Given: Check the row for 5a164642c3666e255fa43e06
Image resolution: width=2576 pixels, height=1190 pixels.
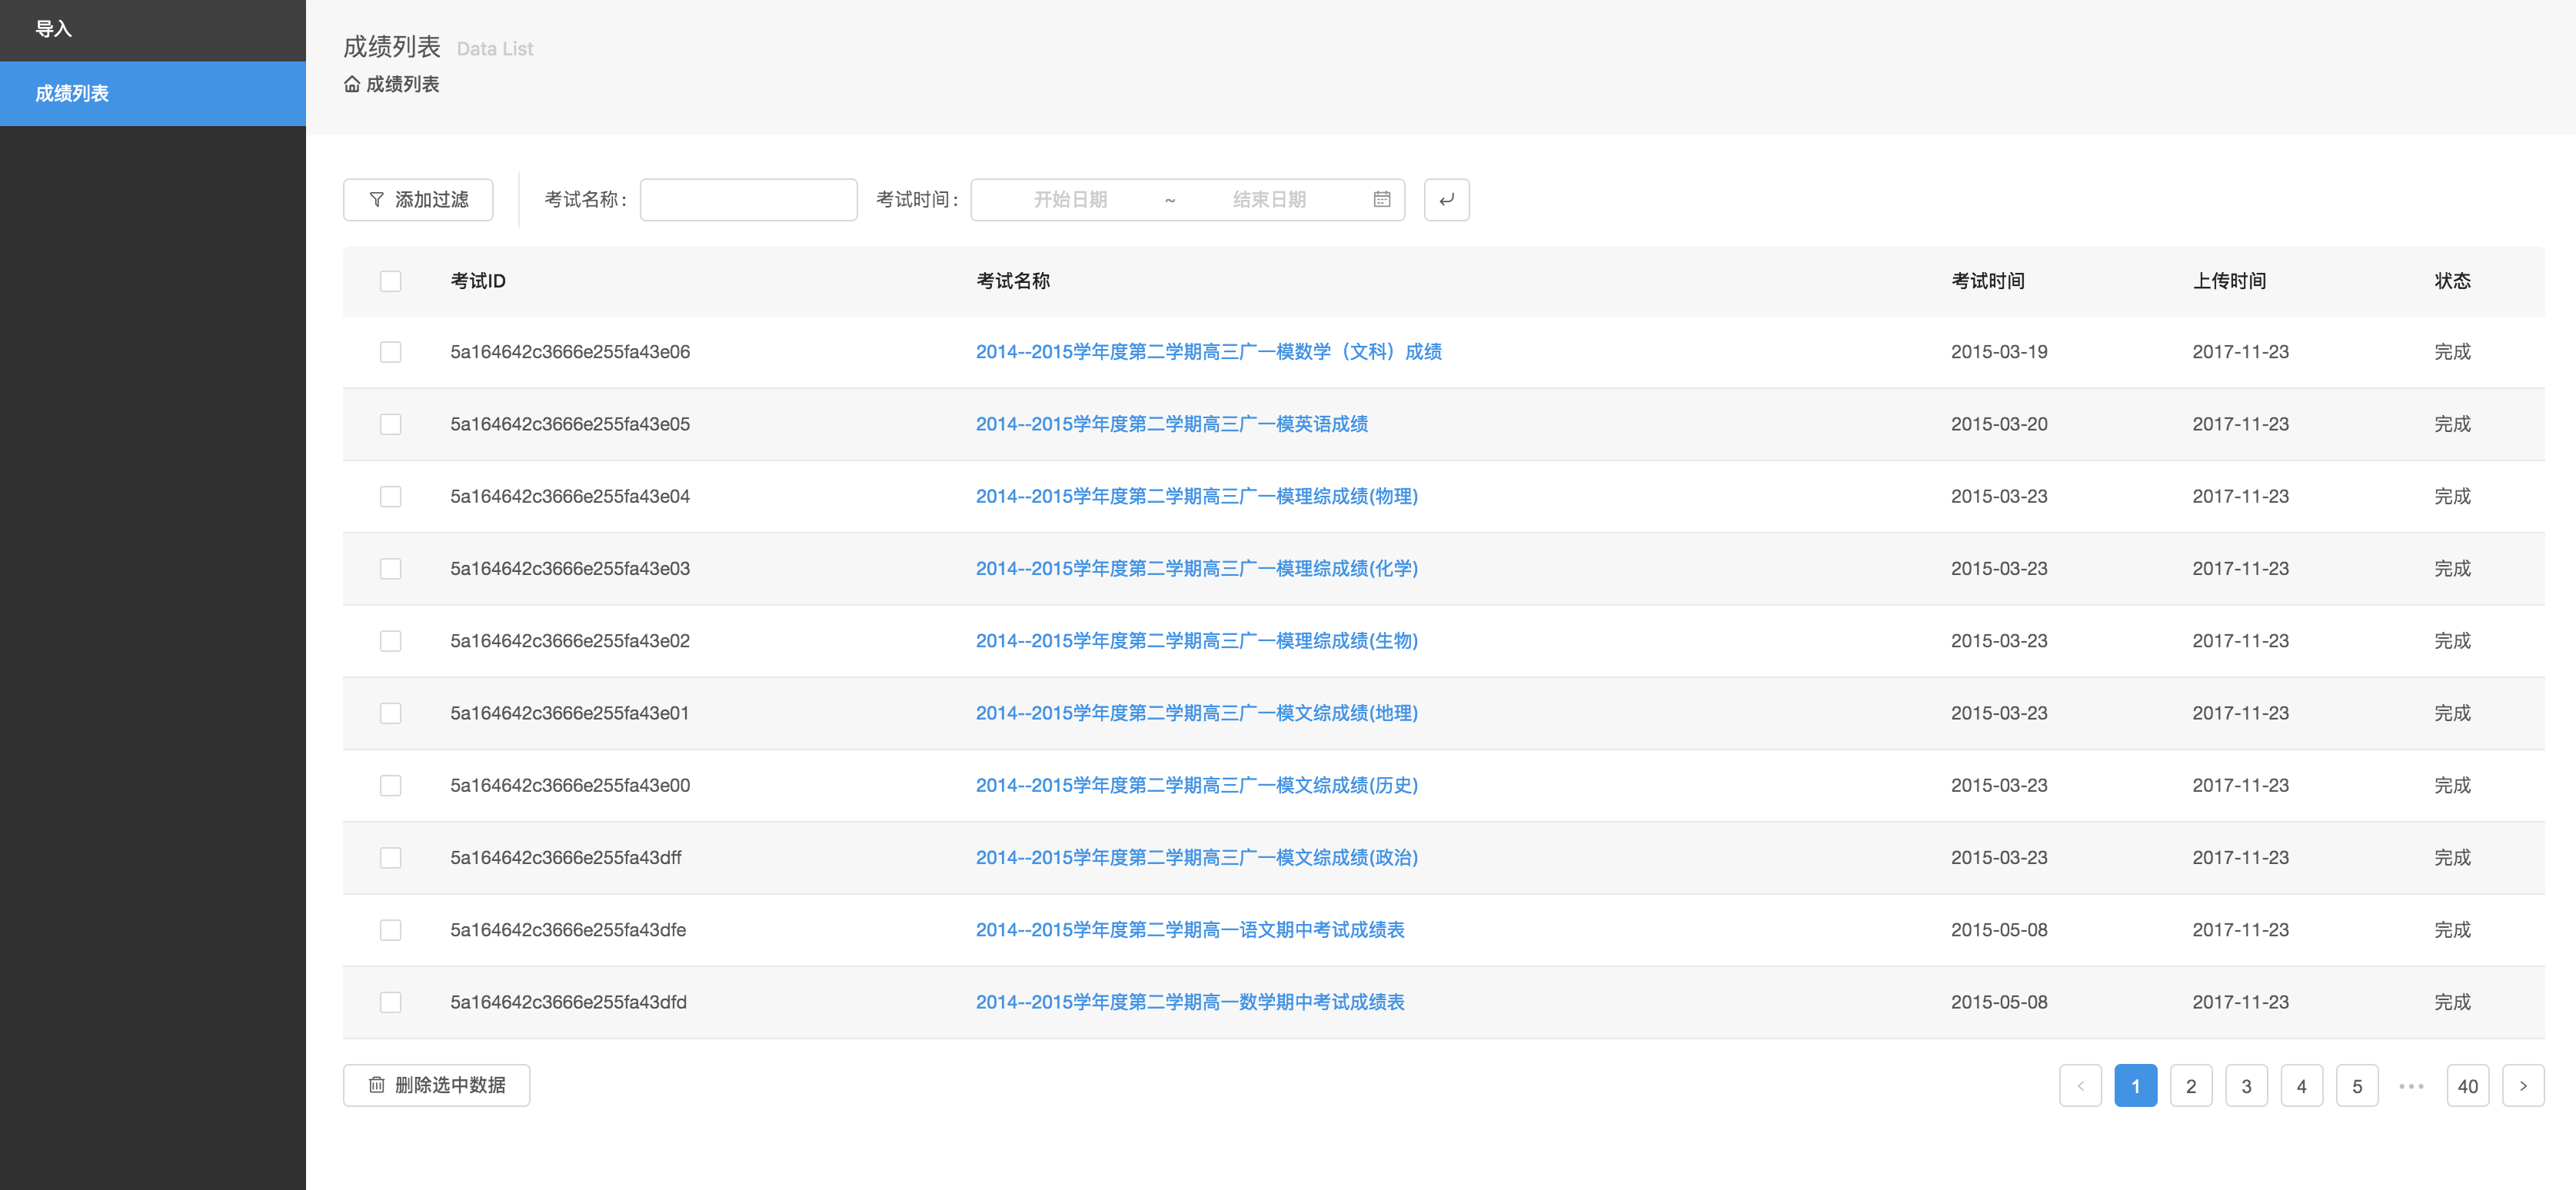Looking at the screenshot, I should pyautogui.click(x=390, y=352).
